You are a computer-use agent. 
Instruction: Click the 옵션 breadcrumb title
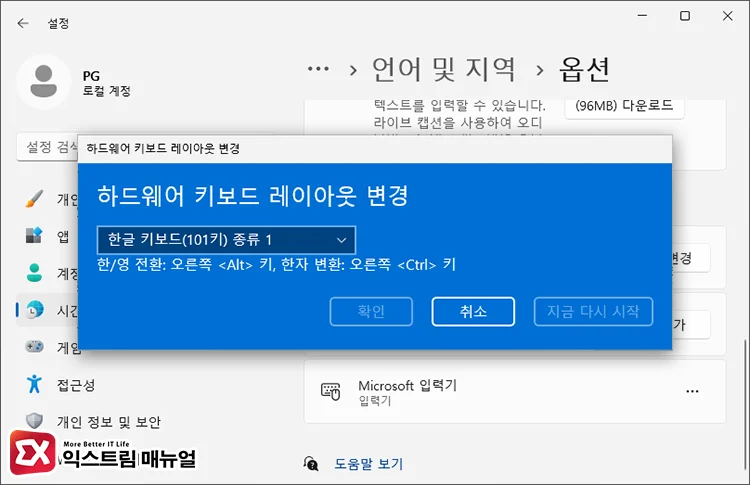tap(585, 69)
